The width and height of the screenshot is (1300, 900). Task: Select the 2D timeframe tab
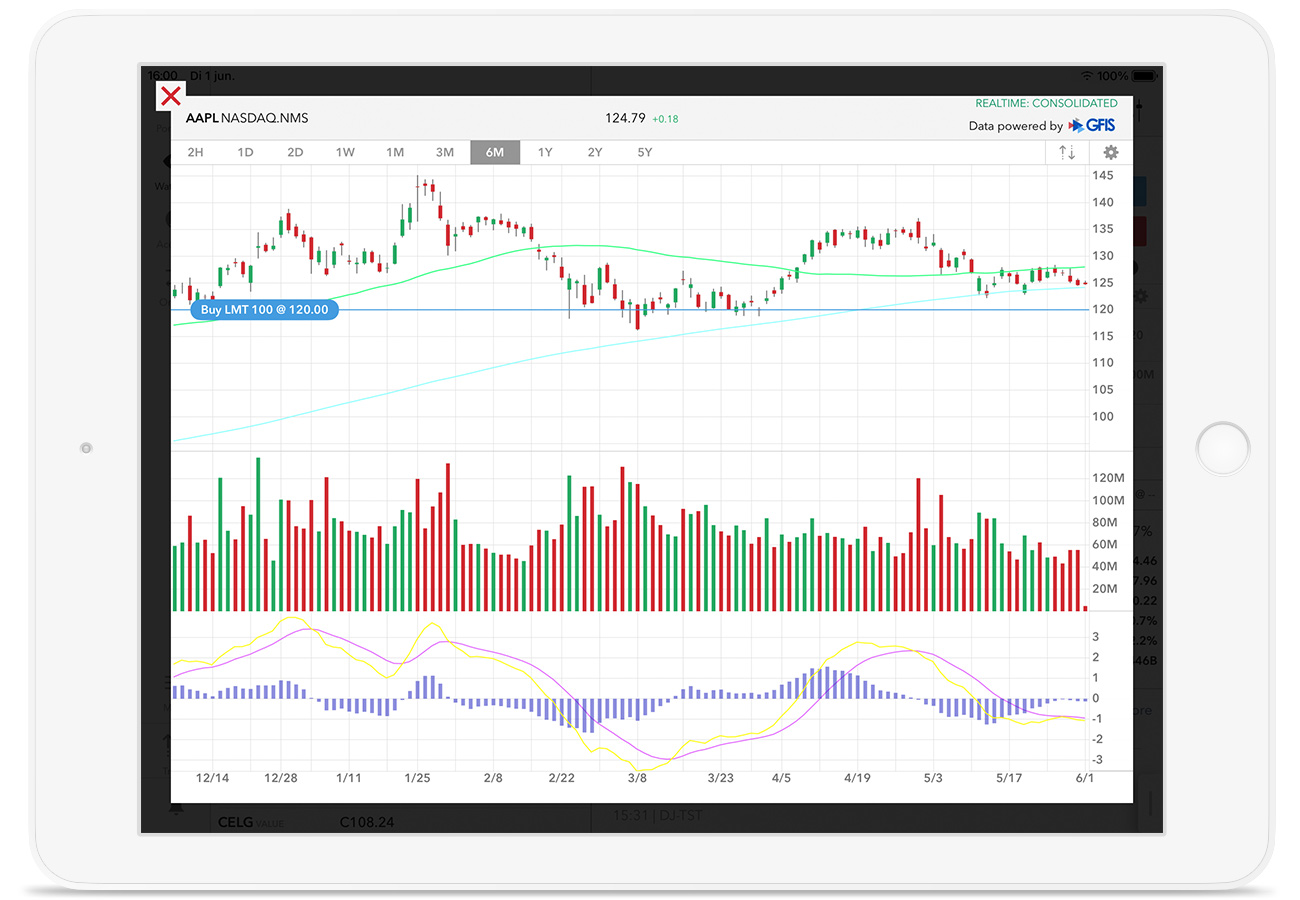tap(295, 152)
